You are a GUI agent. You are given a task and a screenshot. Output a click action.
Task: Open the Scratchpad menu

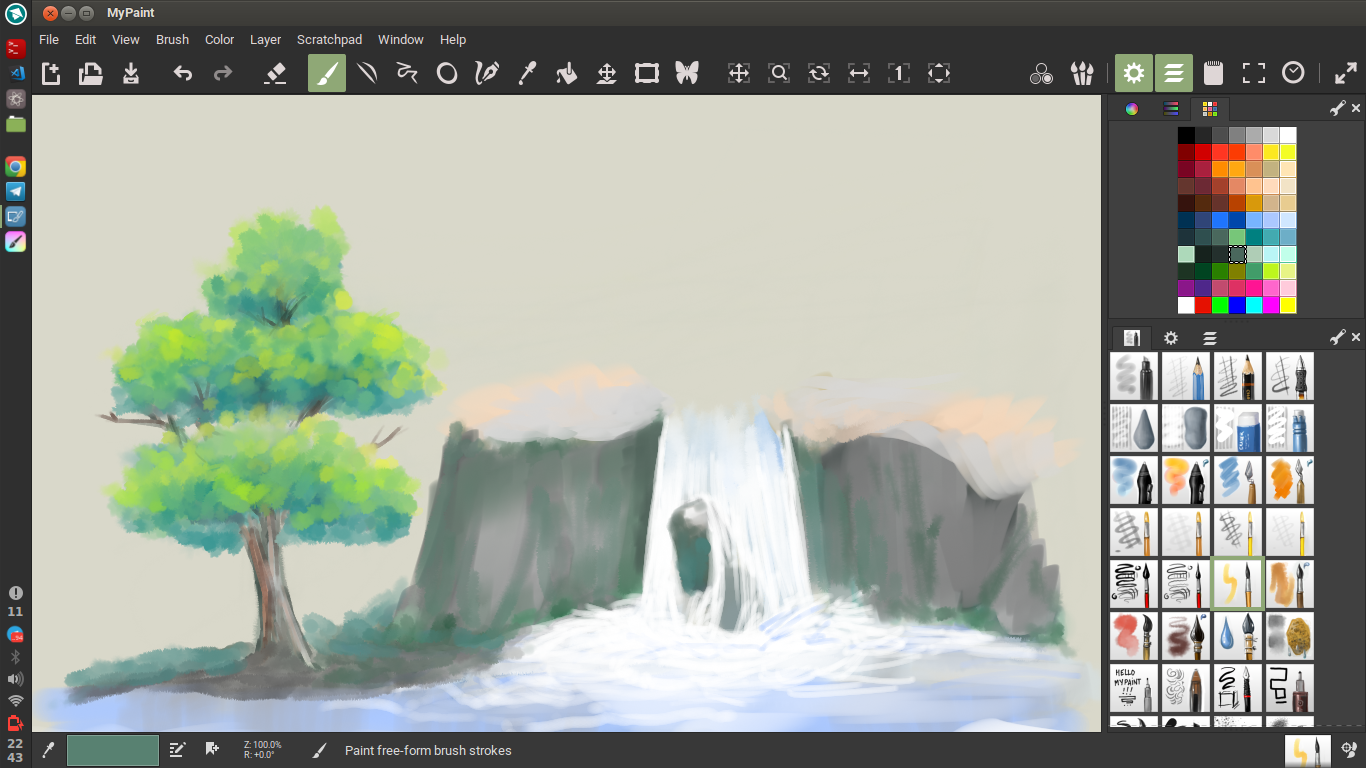(329, 39)
